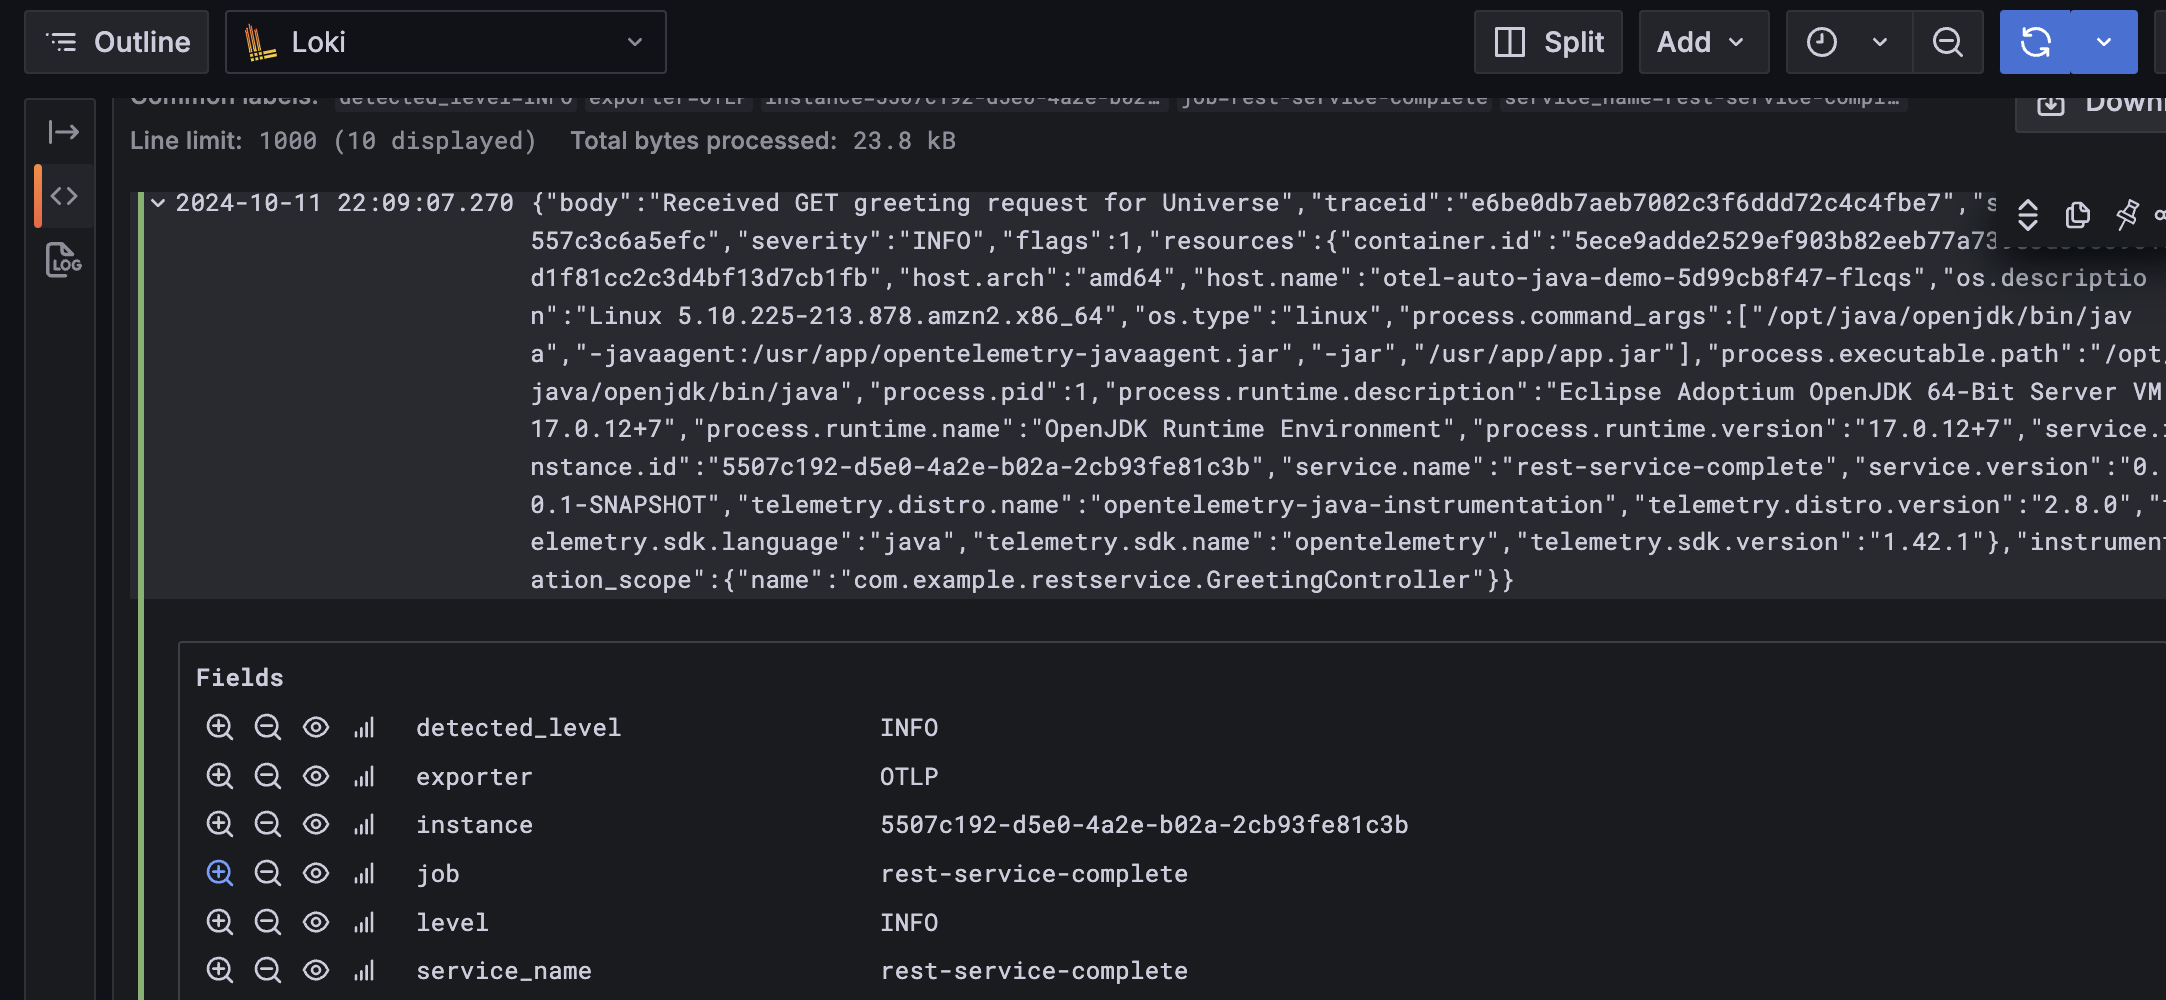This screenshot has width=2166, height=1000.
Task: Filter out detected_level value
Action: point(268,727)
